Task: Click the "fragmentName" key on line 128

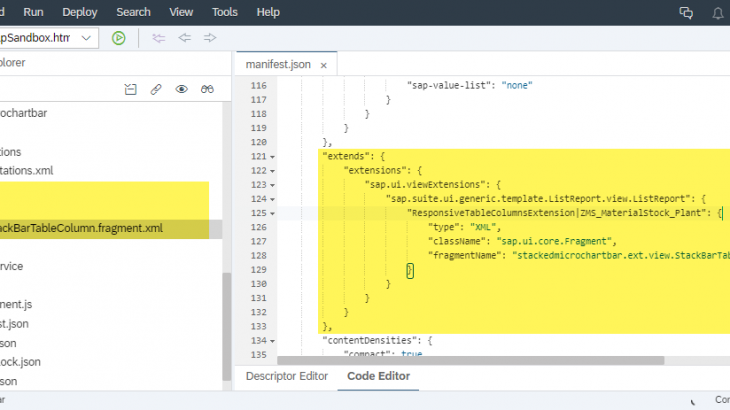Action: pyautogui.click(x=465, y=255)
